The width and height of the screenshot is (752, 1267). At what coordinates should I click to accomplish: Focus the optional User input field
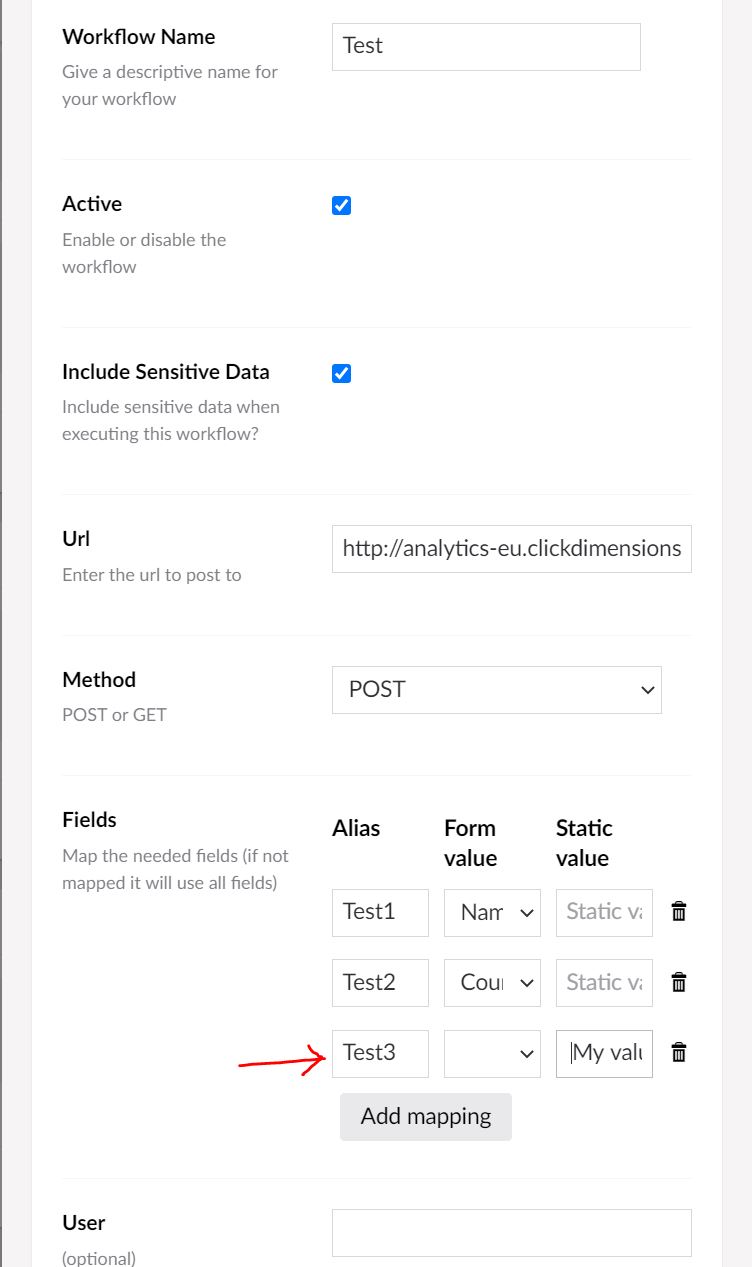pos(512,1233)
